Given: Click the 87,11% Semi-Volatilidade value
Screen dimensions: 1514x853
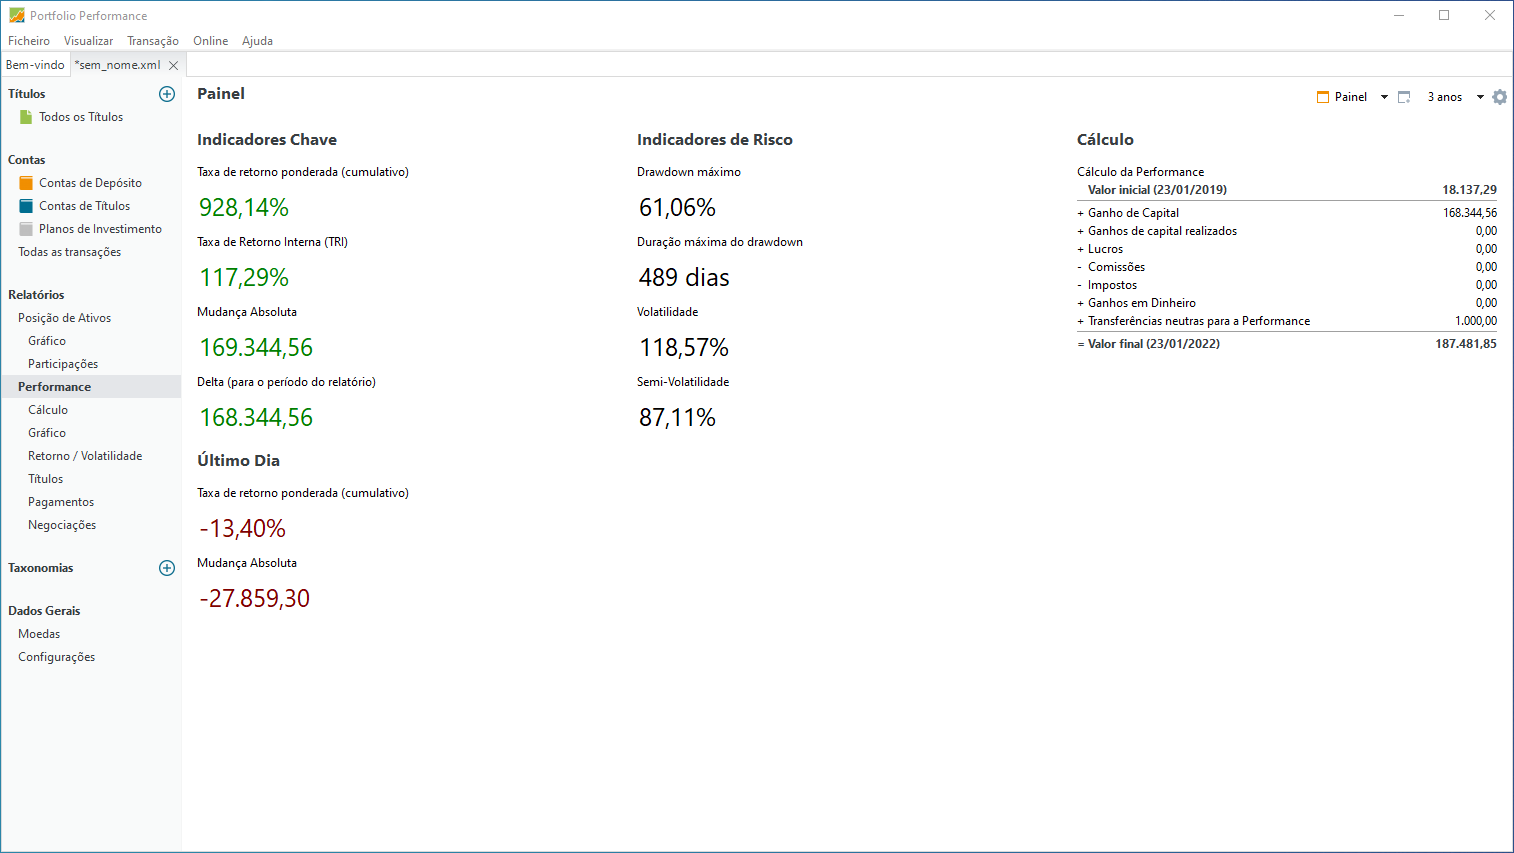Looking at the screenshot, I should coord(678,417).
